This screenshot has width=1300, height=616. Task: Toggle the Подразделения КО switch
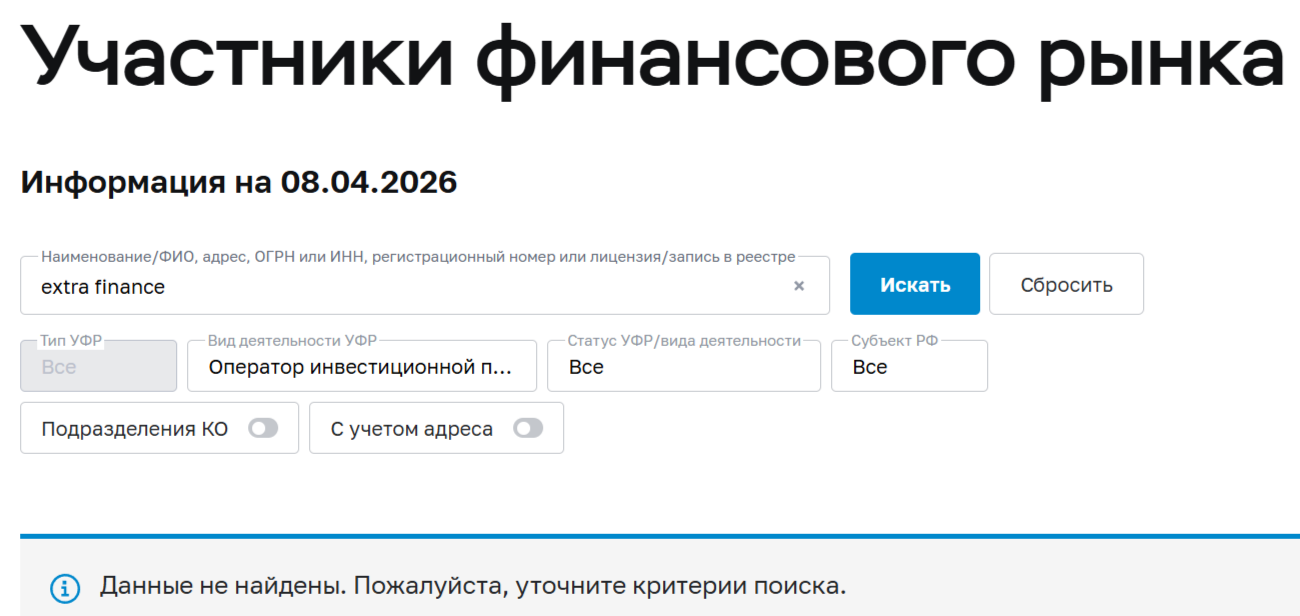pyautogui.click(x=264, y=429)
